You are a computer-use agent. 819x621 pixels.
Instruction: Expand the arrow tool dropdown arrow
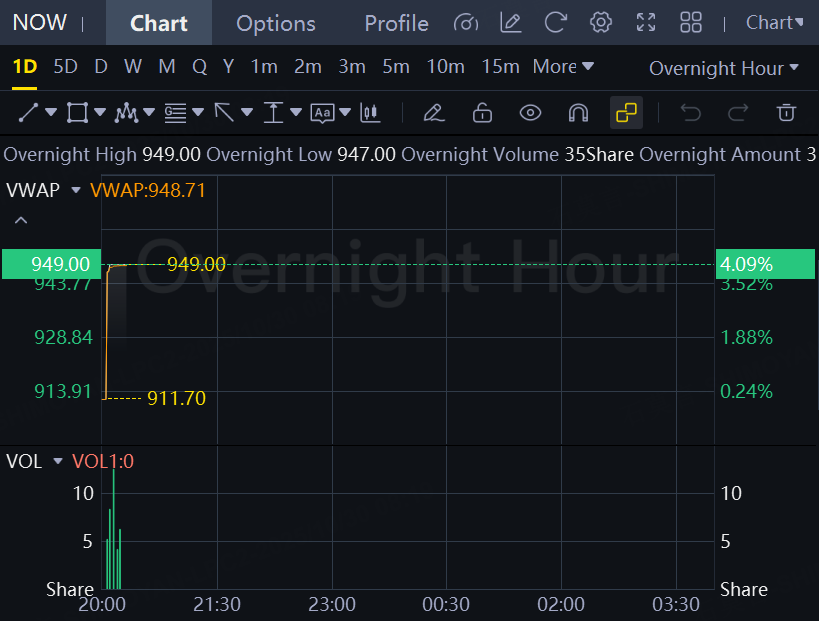247,112
